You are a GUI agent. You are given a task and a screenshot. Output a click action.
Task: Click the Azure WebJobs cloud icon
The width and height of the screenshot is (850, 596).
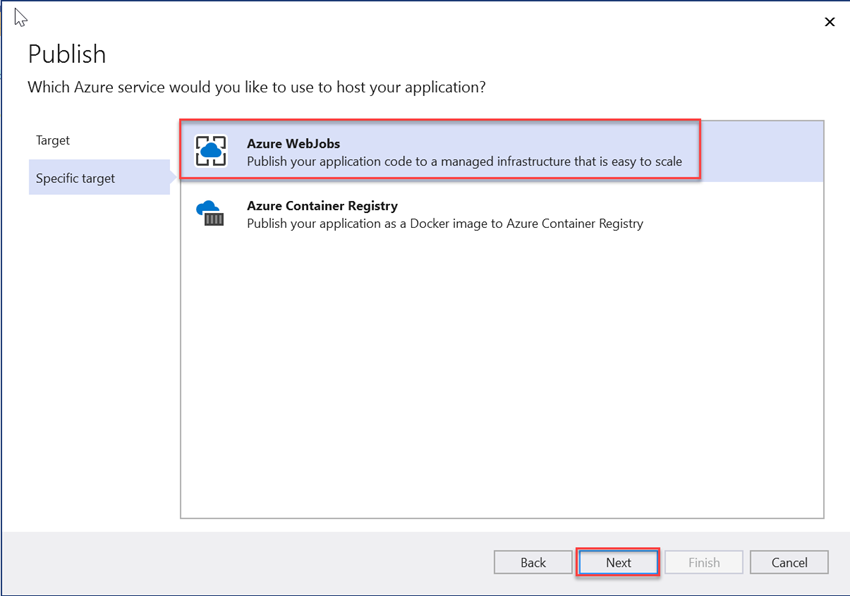click(x=211, y=151)
